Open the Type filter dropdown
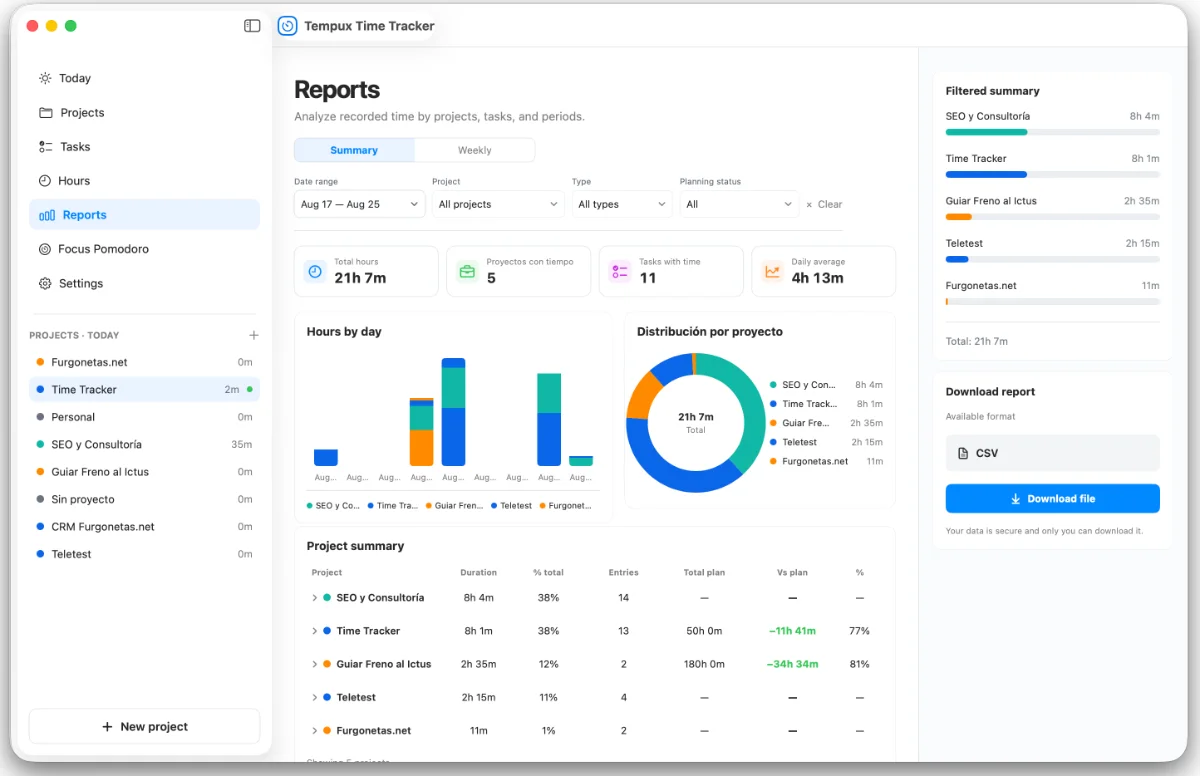This screenshot has width=1200, height=776. tap(621, 204)
